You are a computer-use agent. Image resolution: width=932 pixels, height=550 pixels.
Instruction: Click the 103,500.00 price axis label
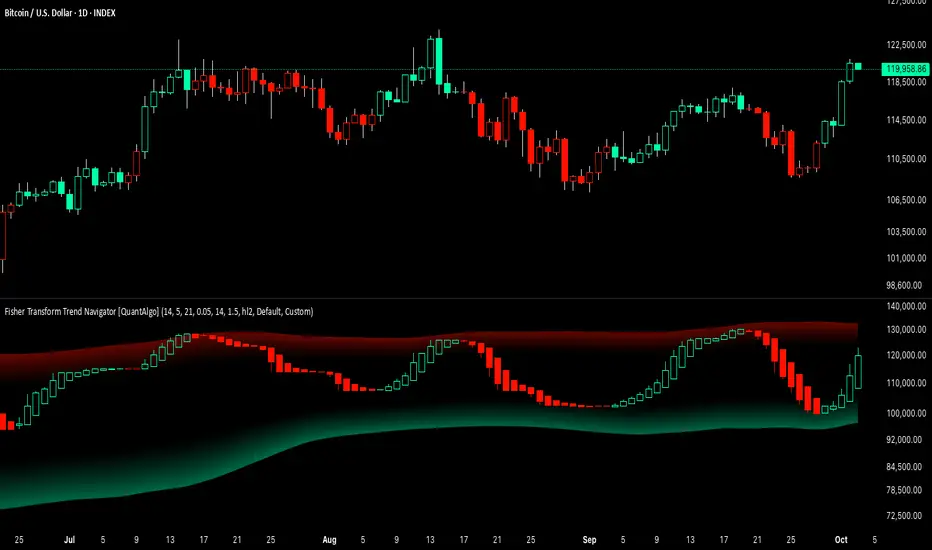coord(906,232)
